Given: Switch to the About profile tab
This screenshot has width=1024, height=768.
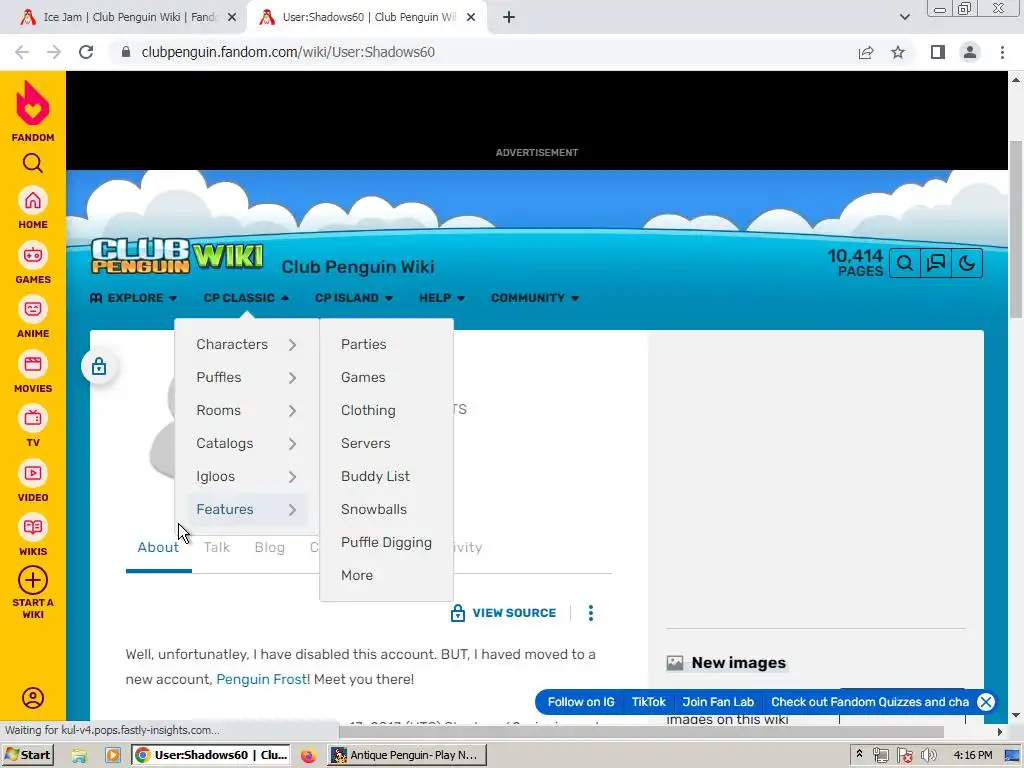Looking at the screenshot, I should [x=158, y=547].
